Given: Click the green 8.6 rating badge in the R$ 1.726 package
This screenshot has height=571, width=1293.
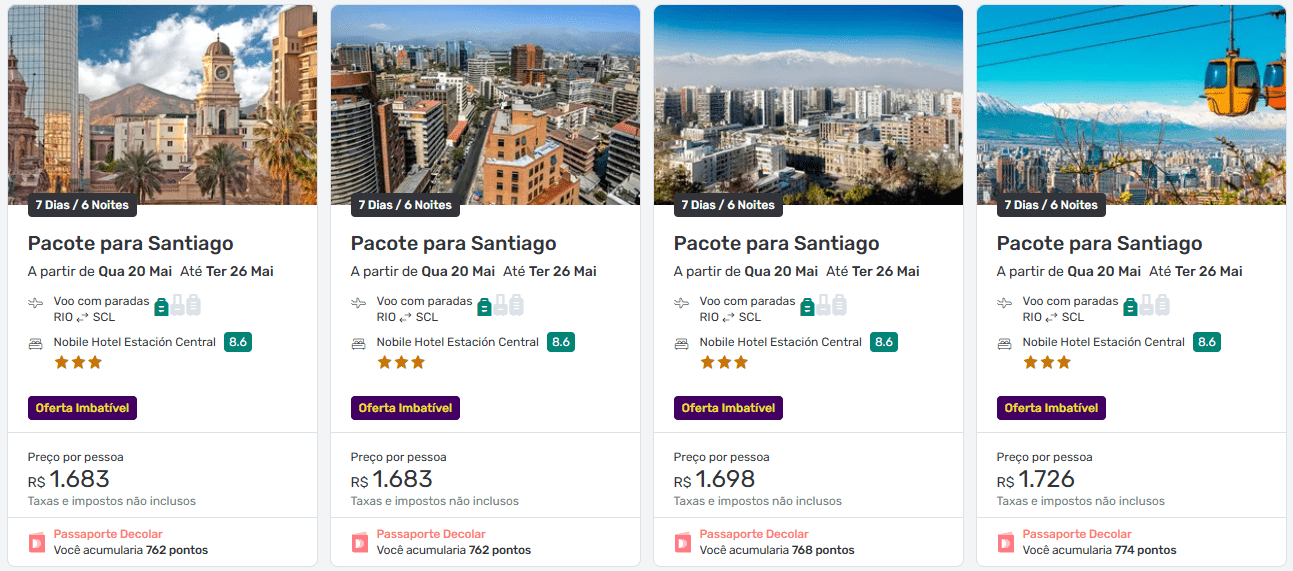Looking at the screenshot, I should click(x=1206, y=342).
